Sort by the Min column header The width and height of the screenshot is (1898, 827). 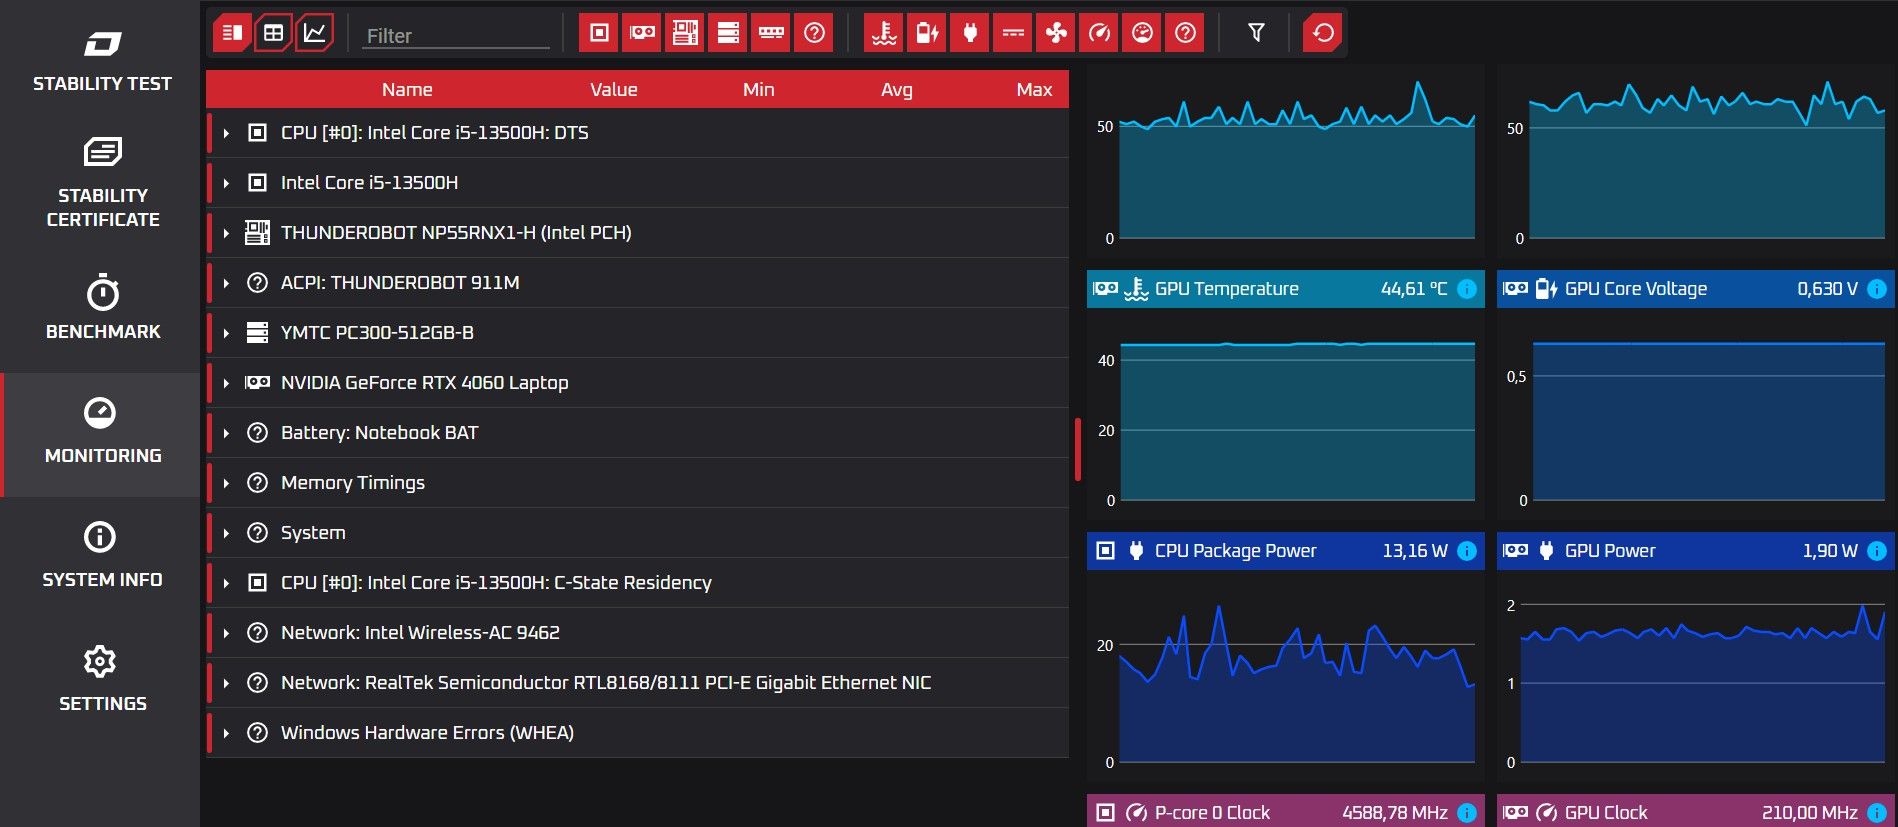point(758,89)
